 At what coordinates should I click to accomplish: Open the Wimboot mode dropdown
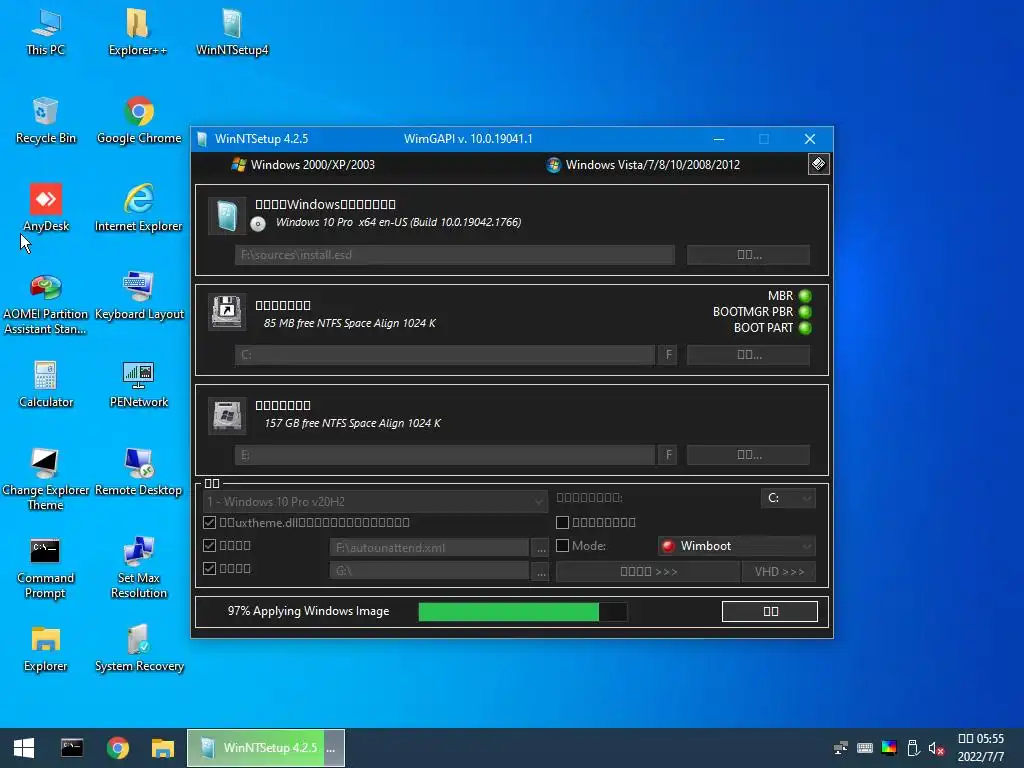[737, 546]
